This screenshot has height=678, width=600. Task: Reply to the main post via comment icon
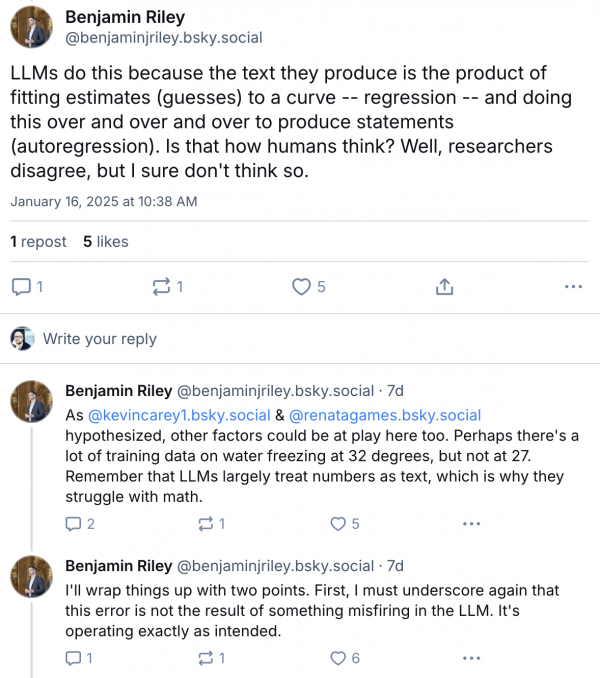tap(21, 287)
